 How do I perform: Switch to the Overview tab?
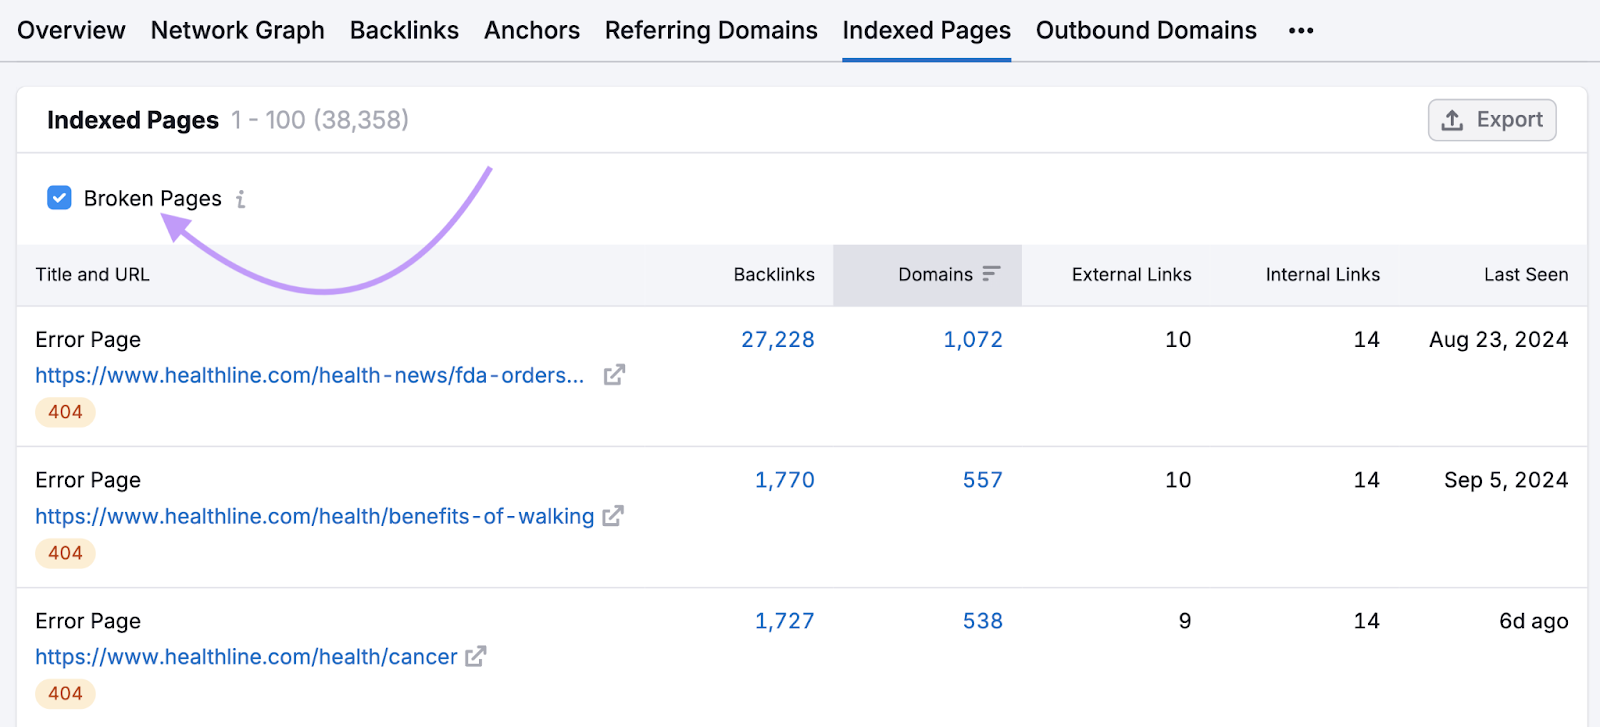(x=71, y=31)
